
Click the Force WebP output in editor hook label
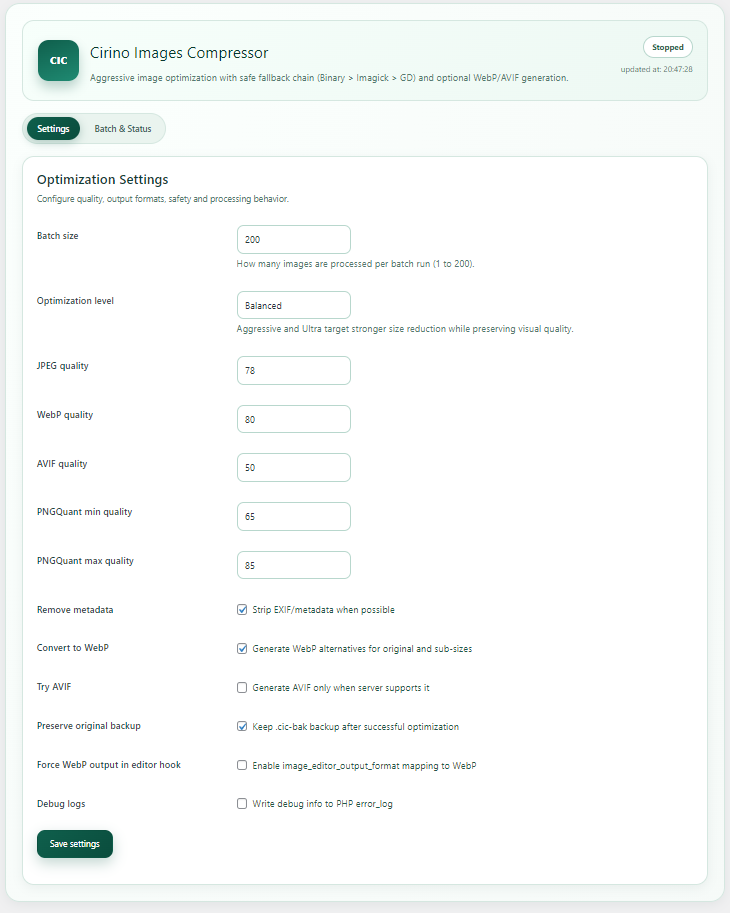click(x=109, y=765)
